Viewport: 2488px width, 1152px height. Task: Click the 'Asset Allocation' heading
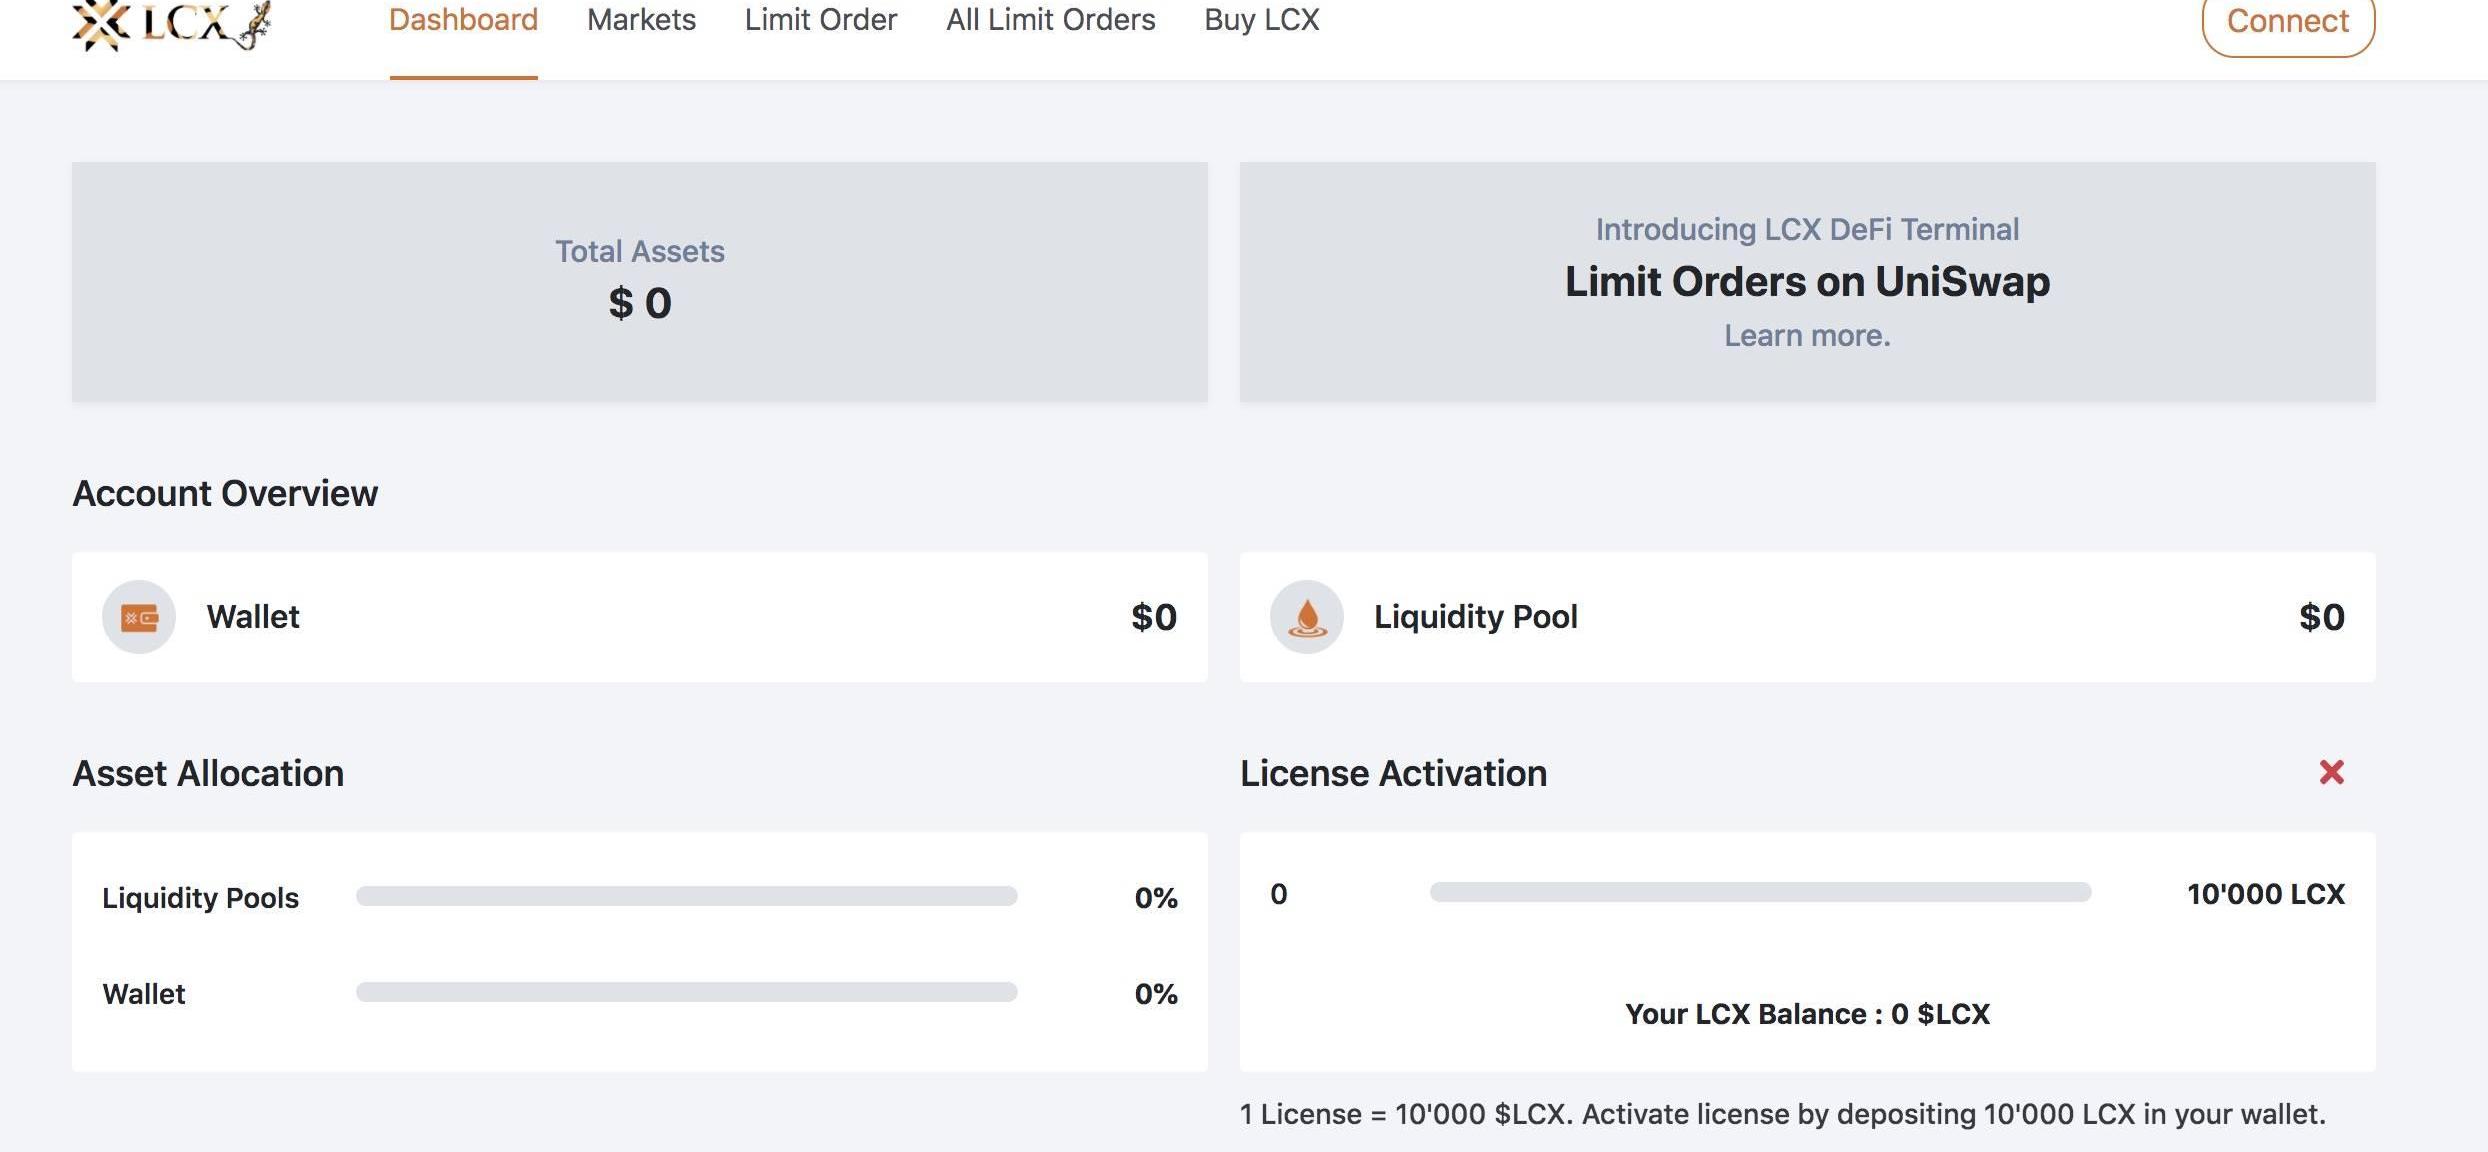click(x=208, y=773)
